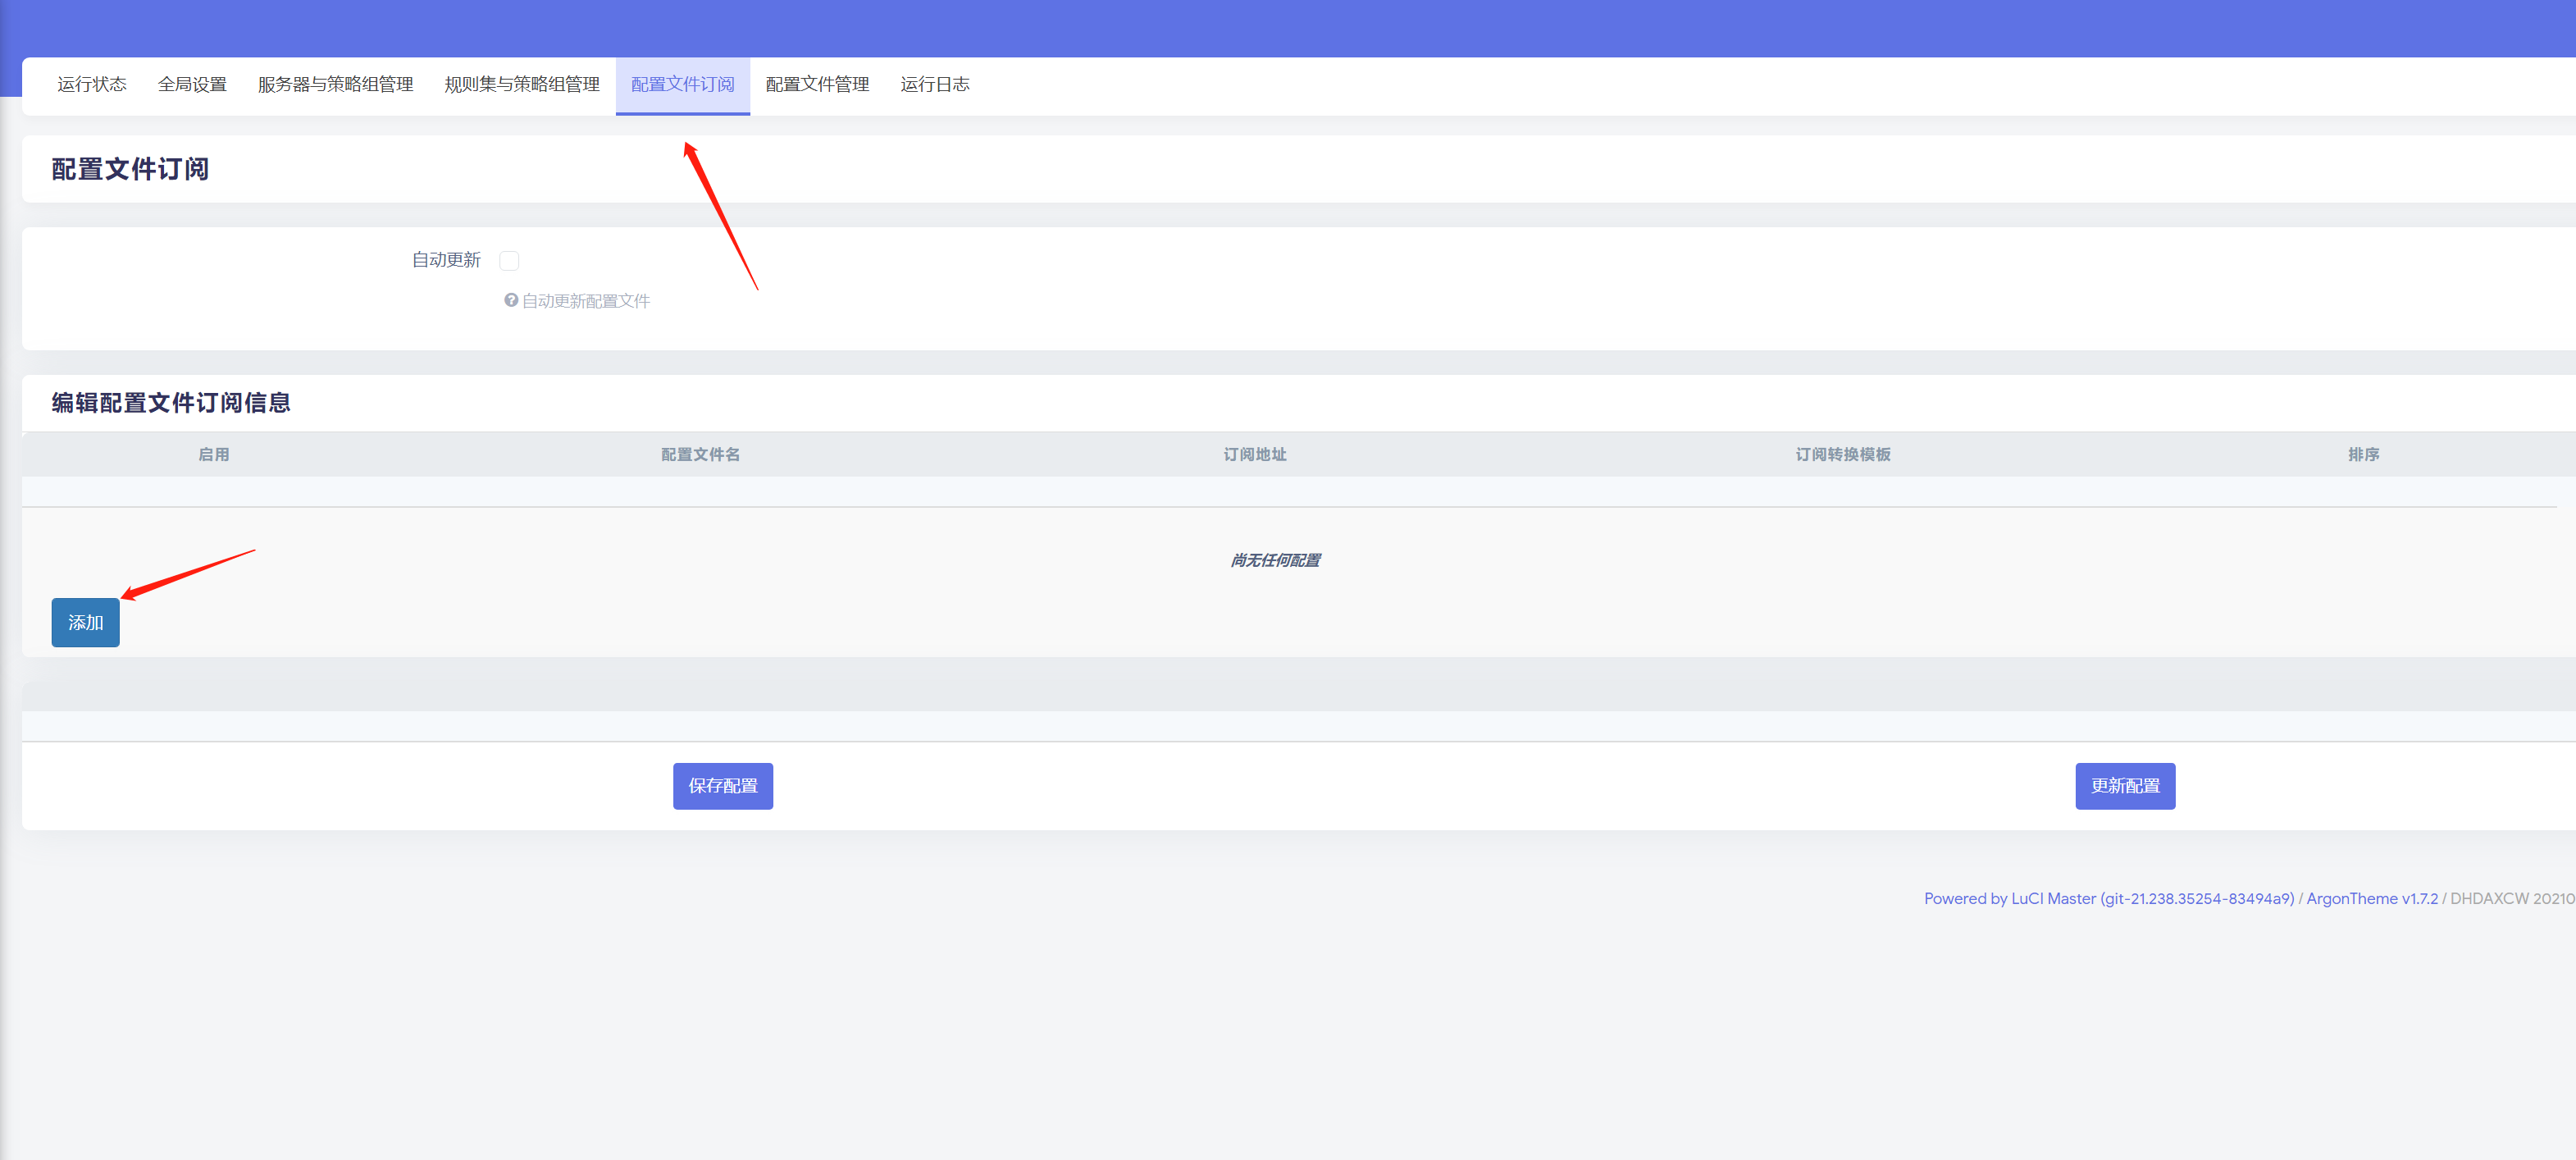Viewport: 2576px width, 1160px height.
Task: Open the 配置文件管理 tab
Action: (x=817, y=85)
